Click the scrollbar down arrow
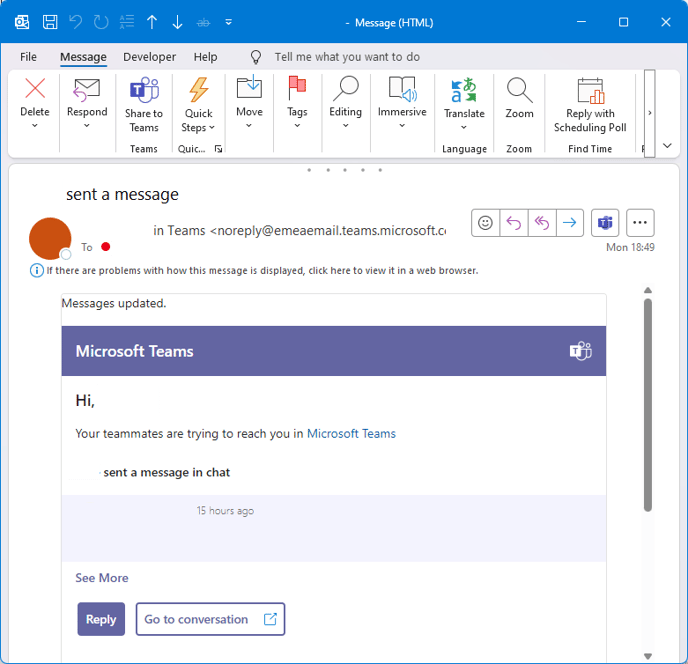The image size is (688, 664). click(648, 656)
